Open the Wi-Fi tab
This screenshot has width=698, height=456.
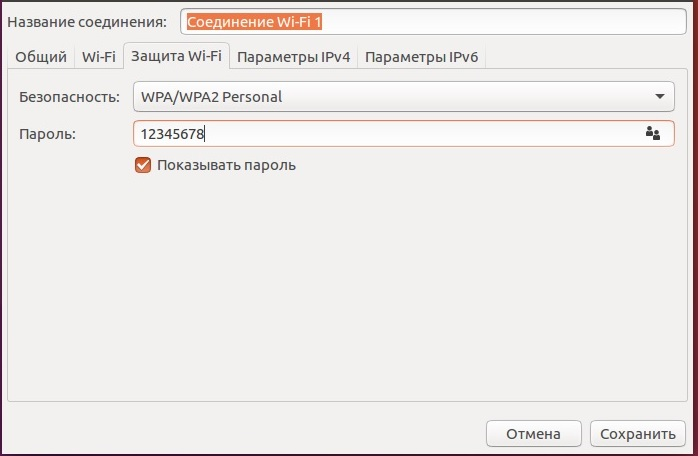click(99, 57)
